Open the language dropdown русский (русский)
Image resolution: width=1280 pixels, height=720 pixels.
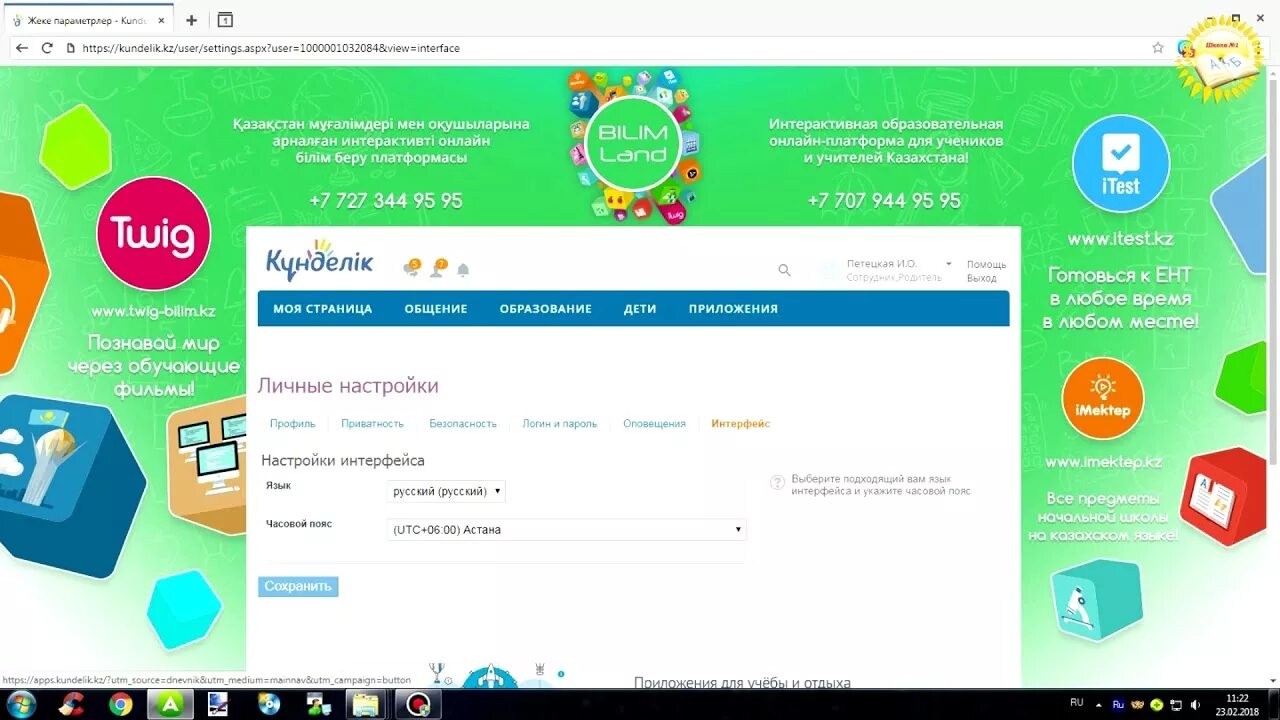[x=446, y=491]
